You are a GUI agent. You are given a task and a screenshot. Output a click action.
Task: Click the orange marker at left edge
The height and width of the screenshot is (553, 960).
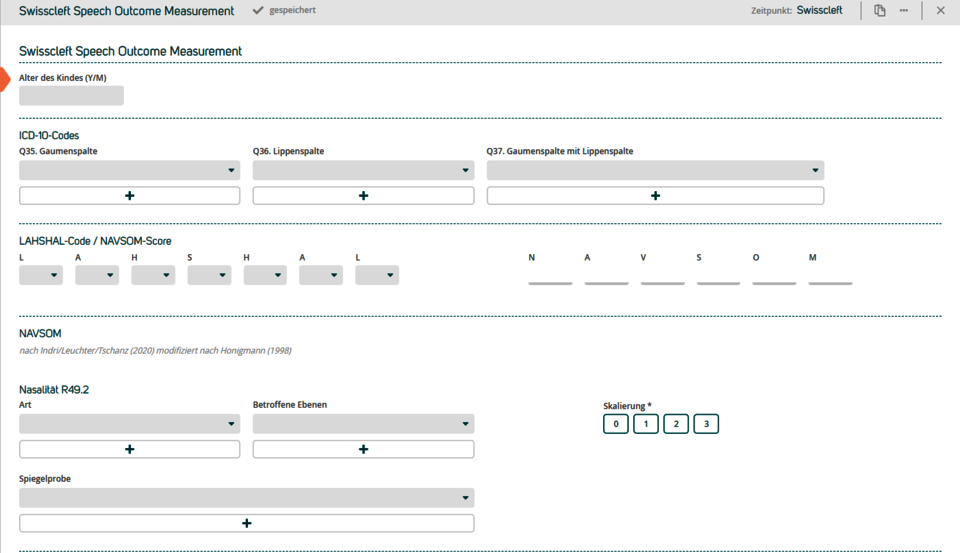tap(4, 79)
